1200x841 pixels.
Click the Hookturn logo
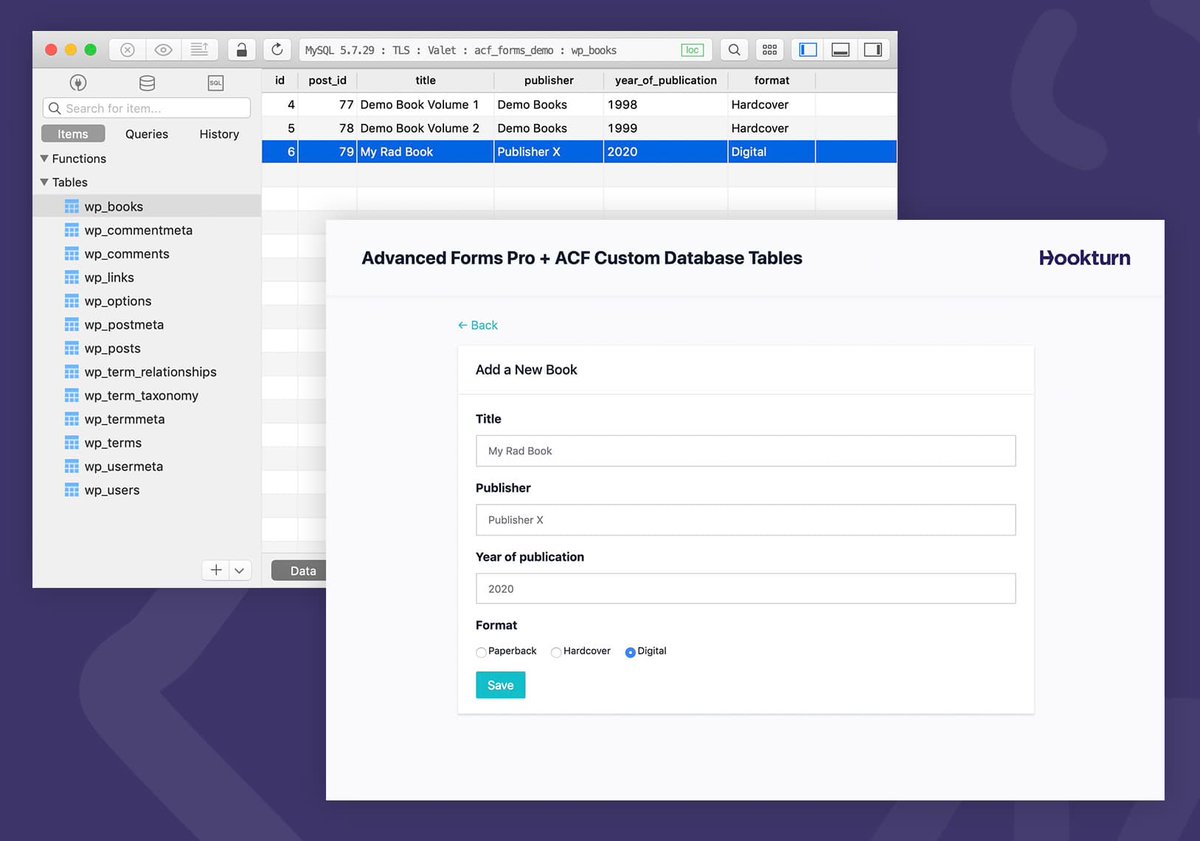[1085, 258]
